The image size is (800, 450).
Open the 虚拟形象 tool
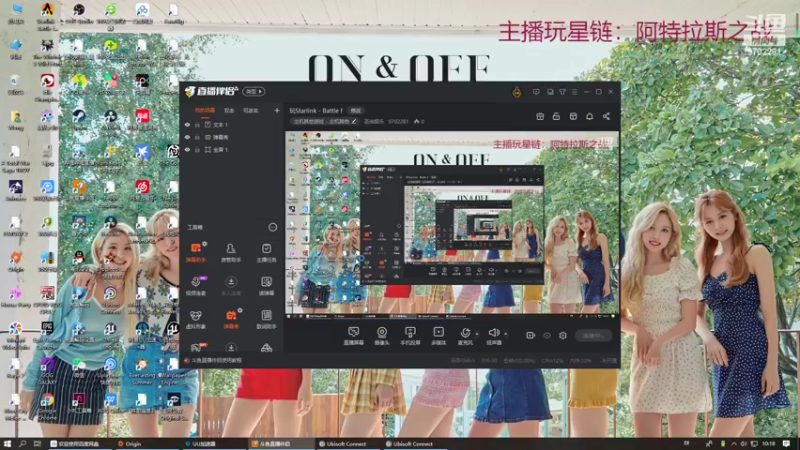click(195, 319)
